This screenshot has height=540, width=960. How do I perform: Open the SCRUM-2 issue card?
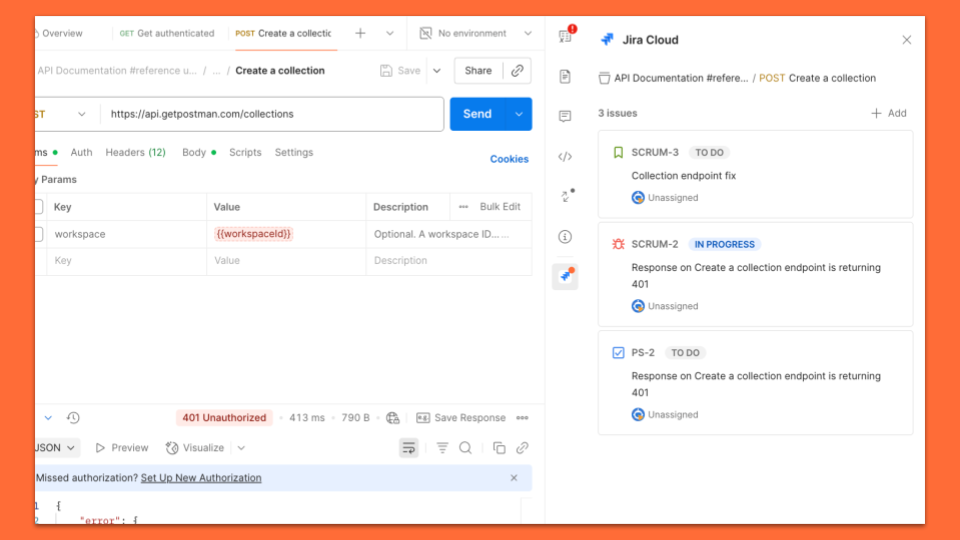point(755,274)
